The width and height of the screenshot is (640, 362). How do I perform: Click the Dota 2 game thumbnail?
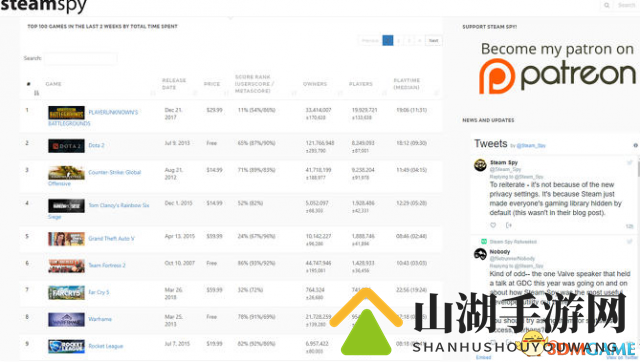pyautogui.click(x=66, y=146)
